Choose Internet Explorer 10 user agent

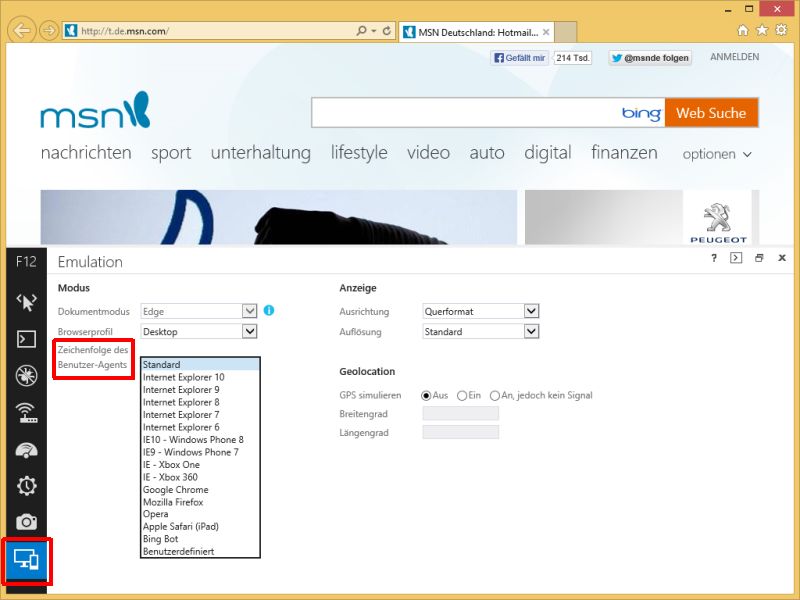pos(201,377)
